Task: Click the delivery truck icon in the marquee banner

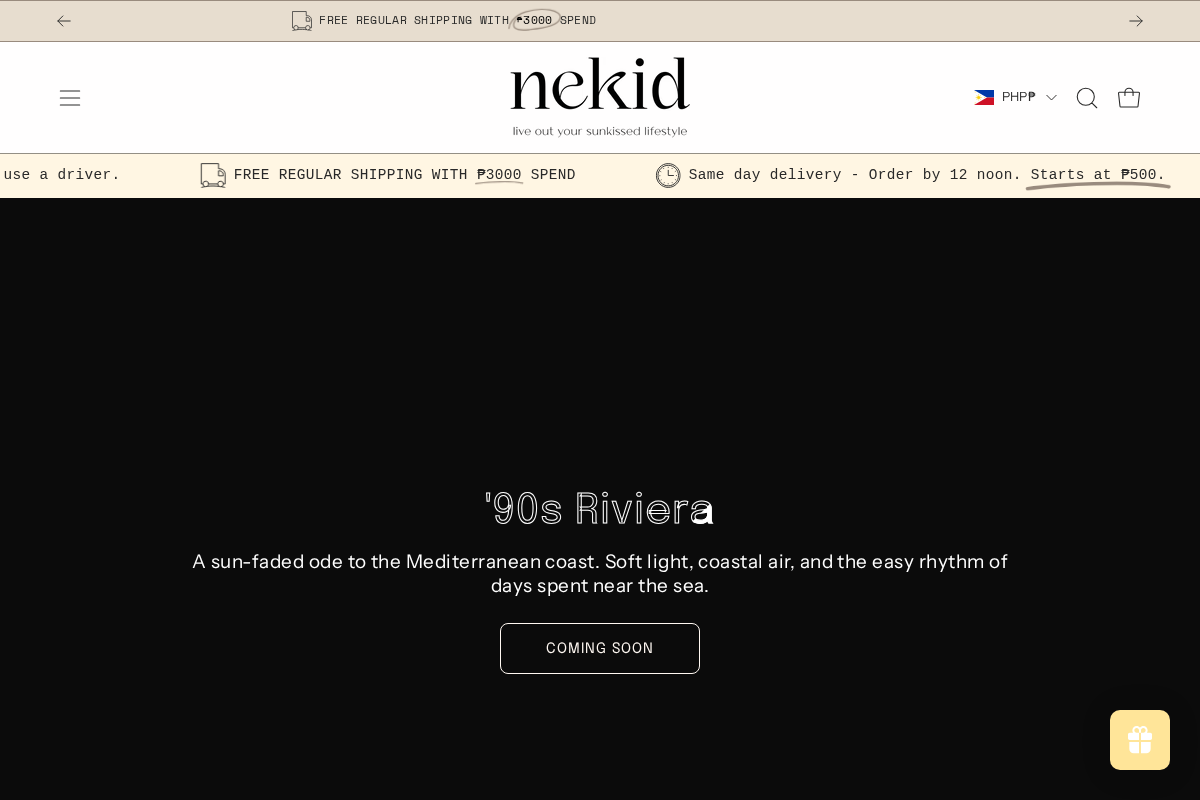Action: (213, 175)
